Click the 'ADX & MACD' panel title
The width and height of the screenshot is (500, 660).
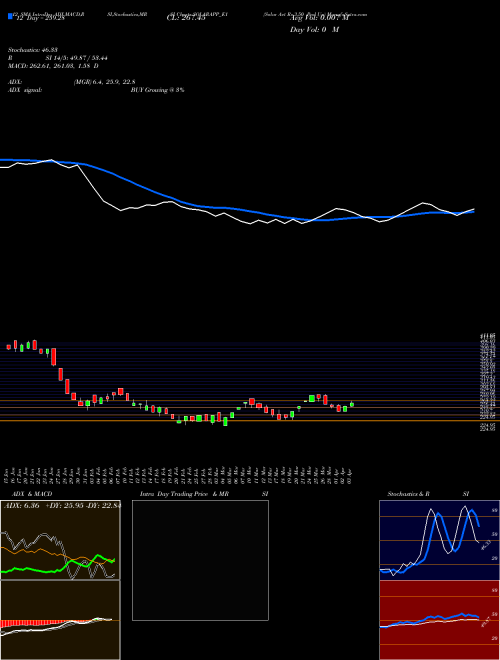pos(32,494)
